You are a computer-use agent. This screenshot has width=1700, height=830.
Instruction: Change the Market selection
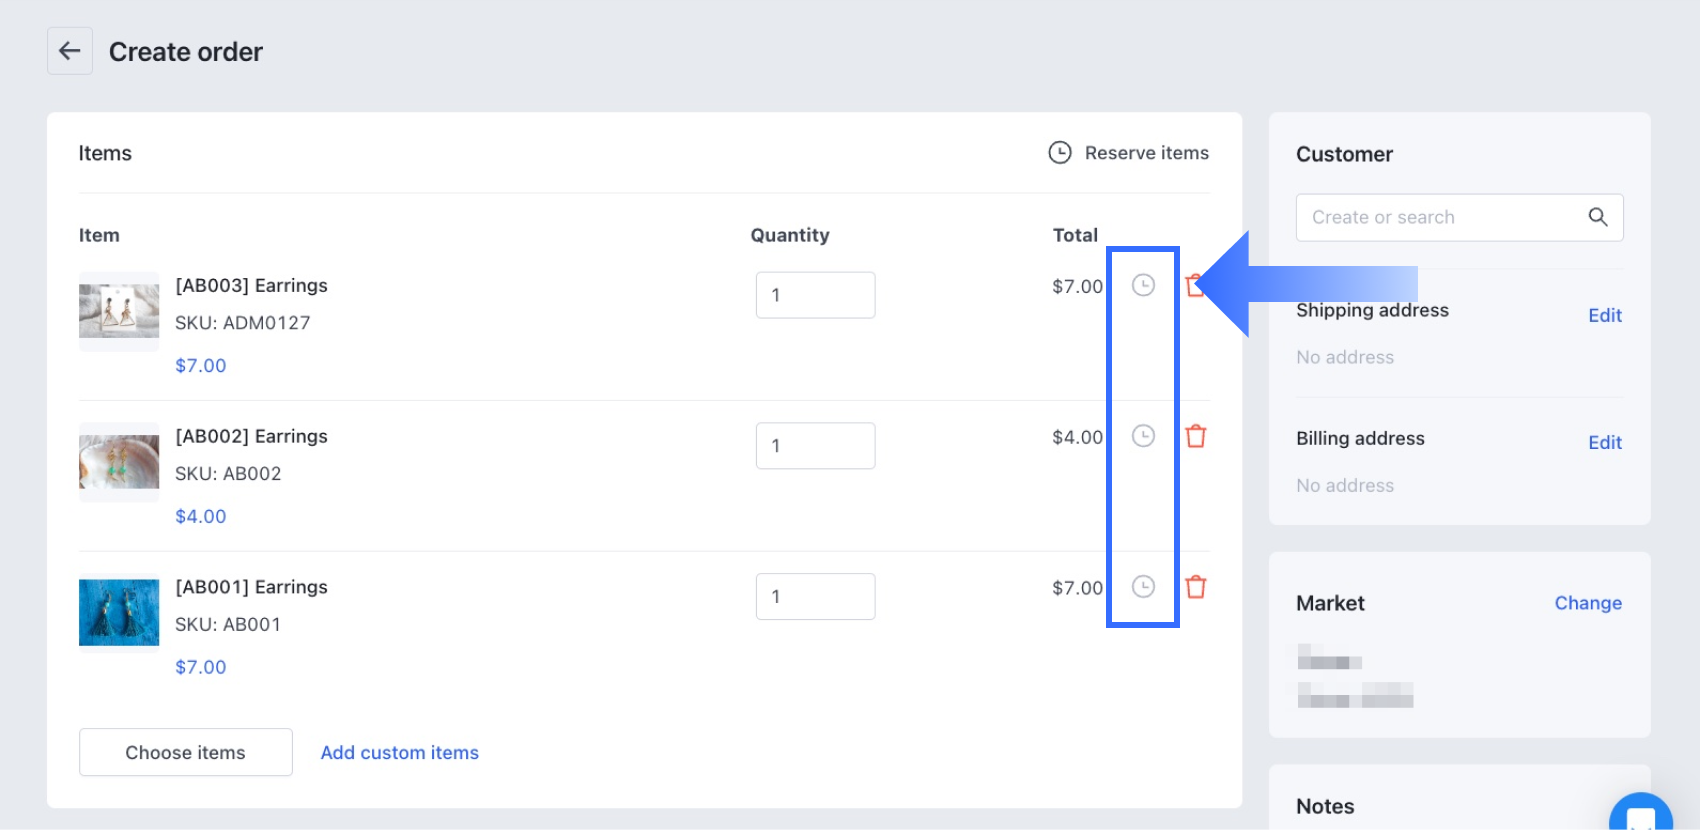coord(1588,603)
